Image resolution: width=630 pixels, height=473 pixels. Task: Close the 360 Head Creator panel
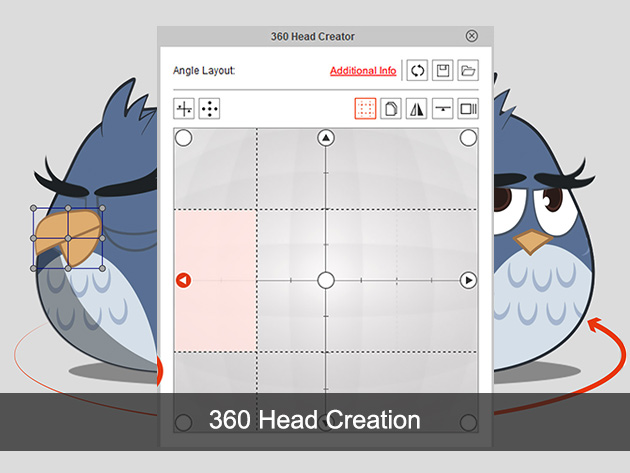[x=472, y=36]
